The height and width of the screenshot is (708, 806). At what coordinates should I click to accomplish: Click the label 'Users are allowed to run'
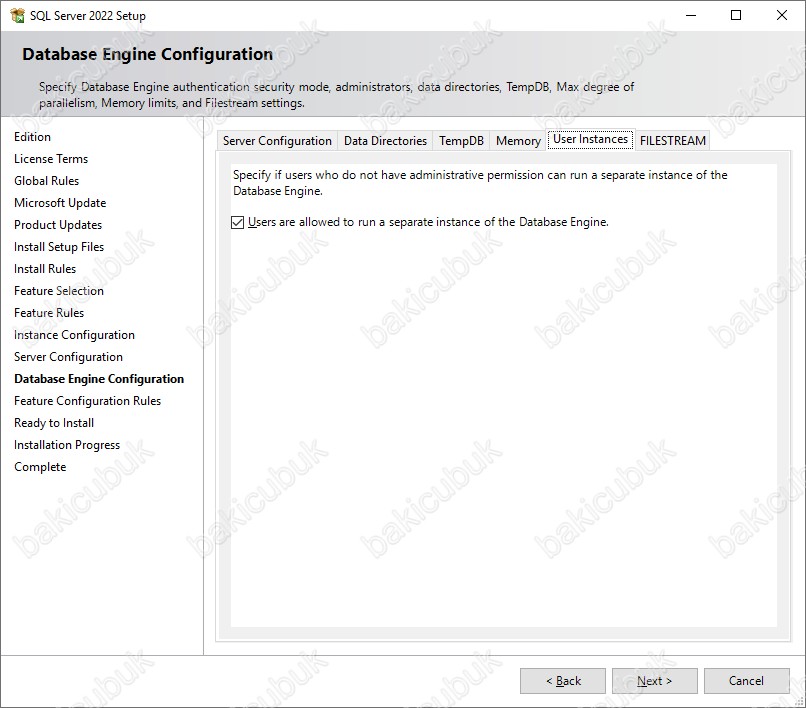tap(428, 222)
